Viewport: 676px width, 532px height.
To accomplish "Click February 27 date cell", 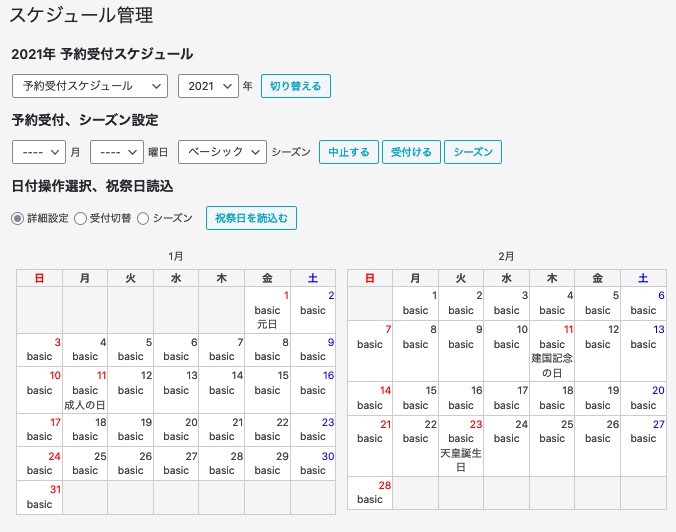I will click(x=643, y=446).
